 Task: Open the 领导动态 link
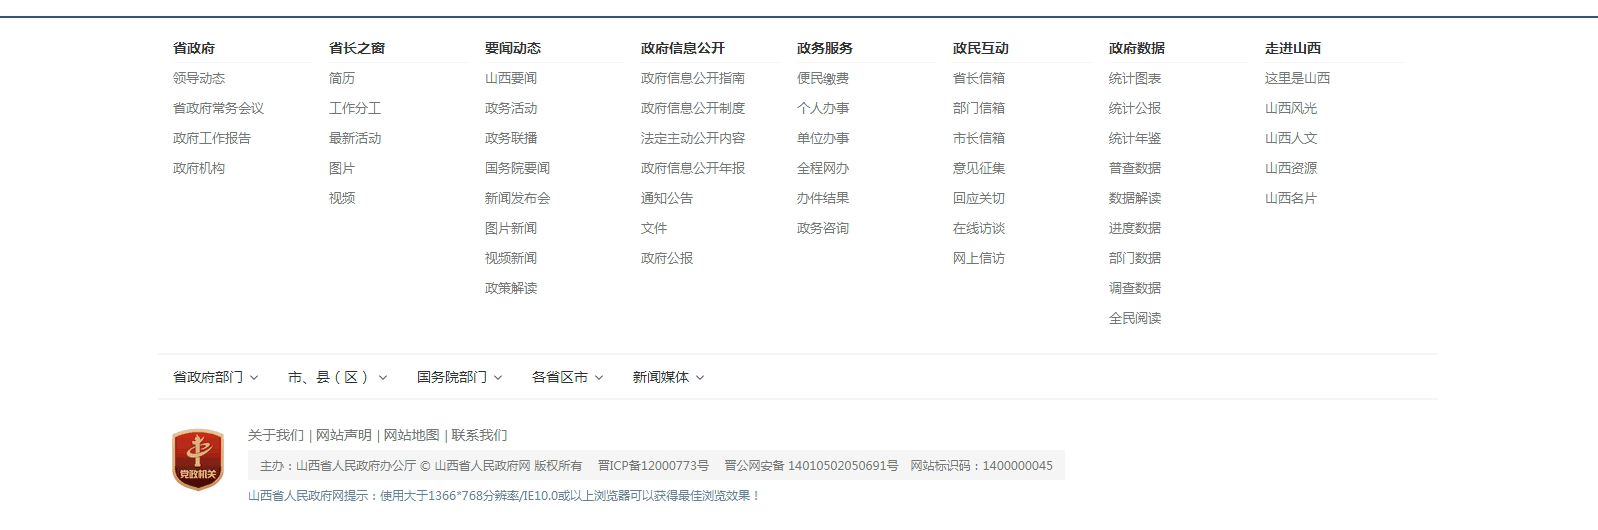199,78
